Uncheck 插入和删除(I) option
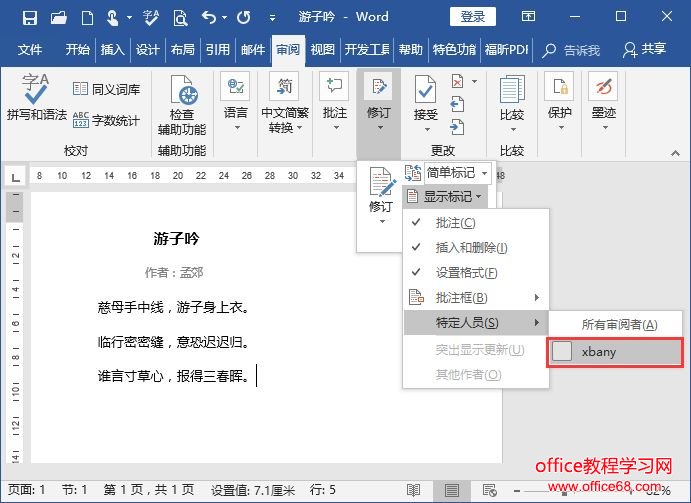 [476, 247]
